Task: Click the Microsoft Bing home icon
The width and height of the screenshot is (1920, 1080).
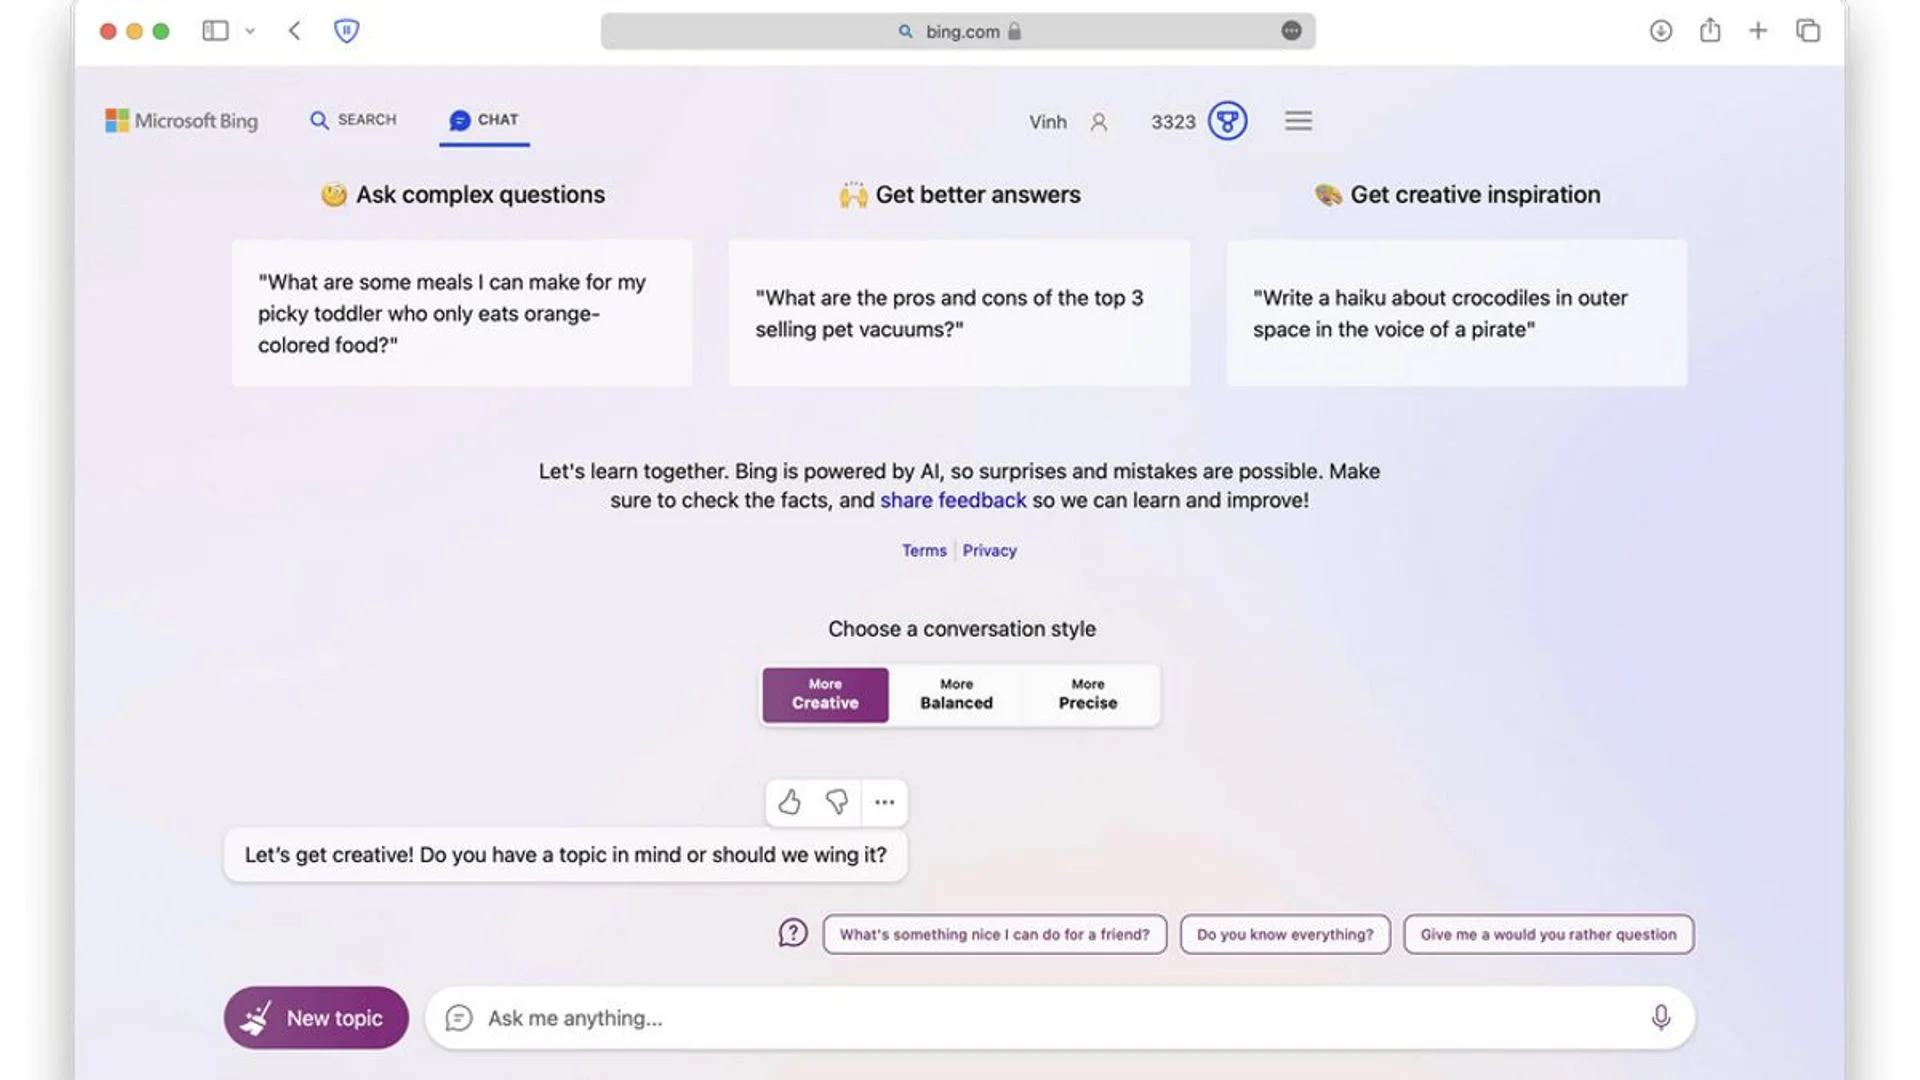Action: point(181,120)
